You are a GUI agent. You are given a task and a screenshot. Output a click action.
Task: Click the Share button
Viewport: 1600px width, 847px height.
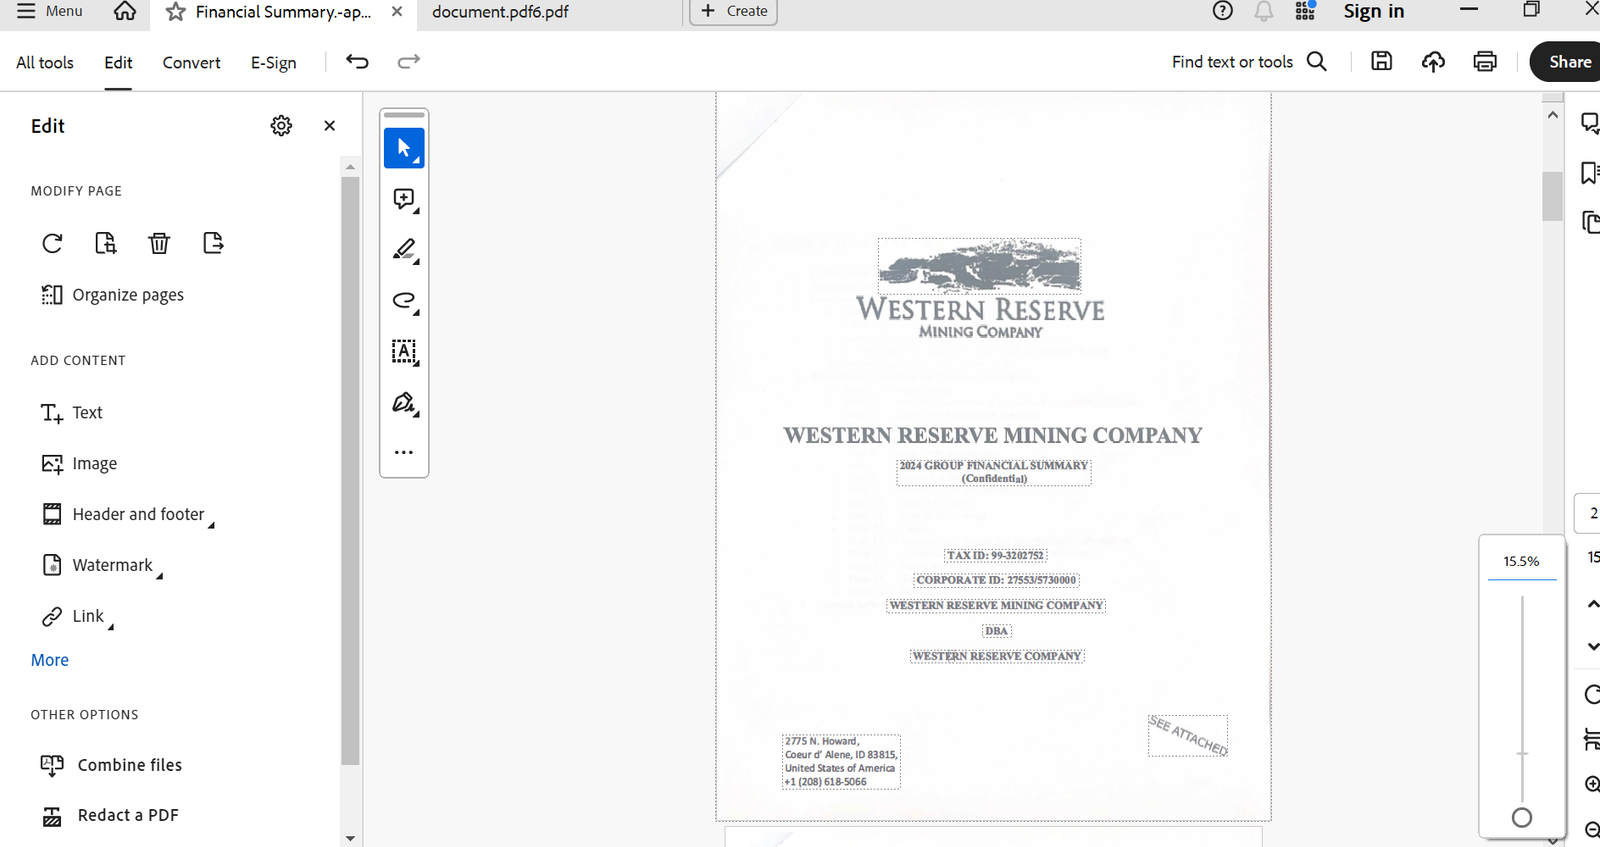(1567, 62)
